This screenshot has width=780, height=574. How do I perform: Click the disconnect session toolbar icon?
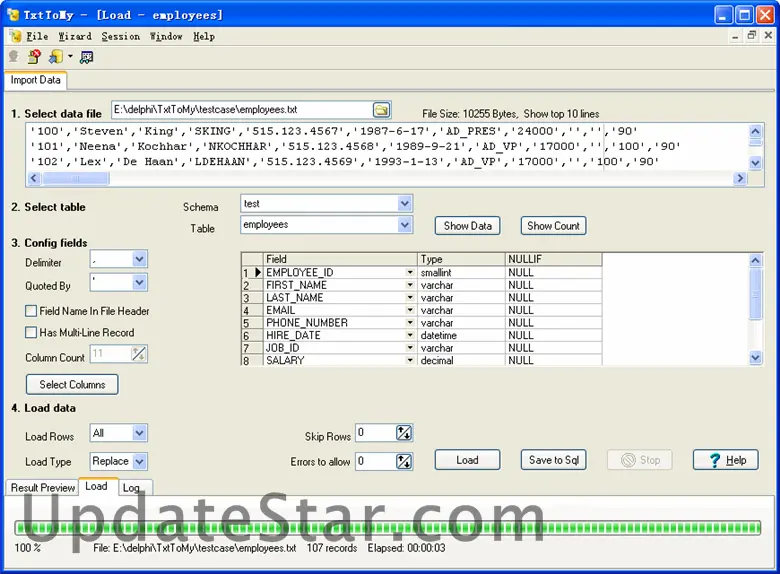click(33, 57)
